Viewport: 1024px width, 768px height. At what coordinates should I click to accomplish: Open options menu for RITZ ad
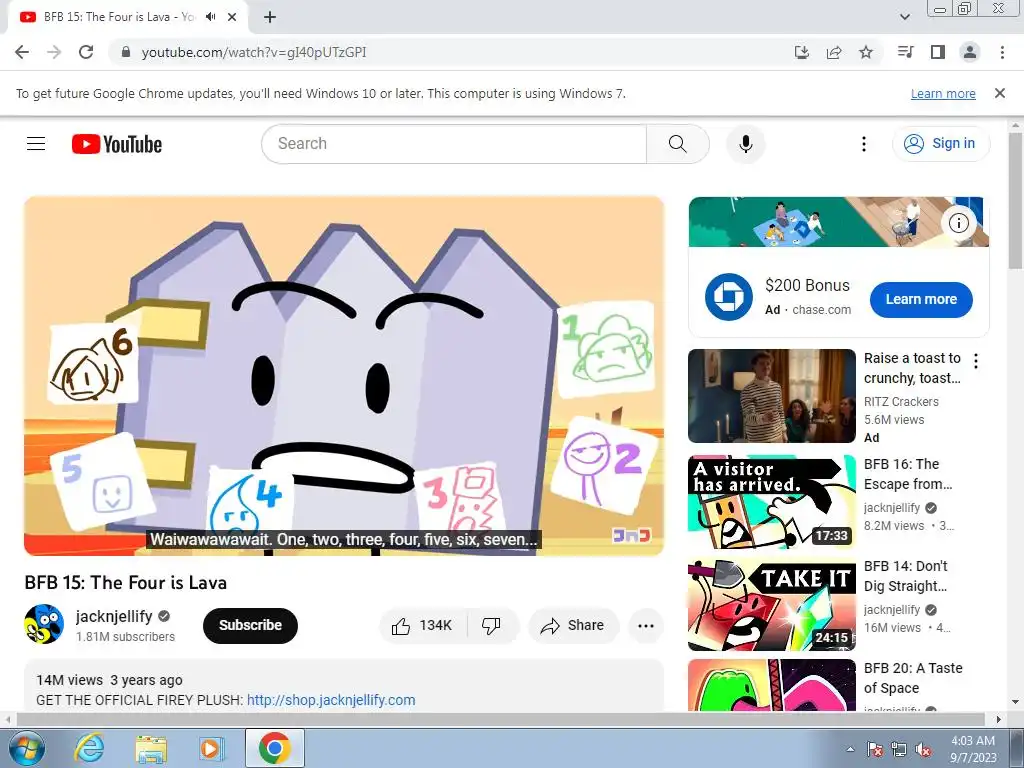(976, 360)
